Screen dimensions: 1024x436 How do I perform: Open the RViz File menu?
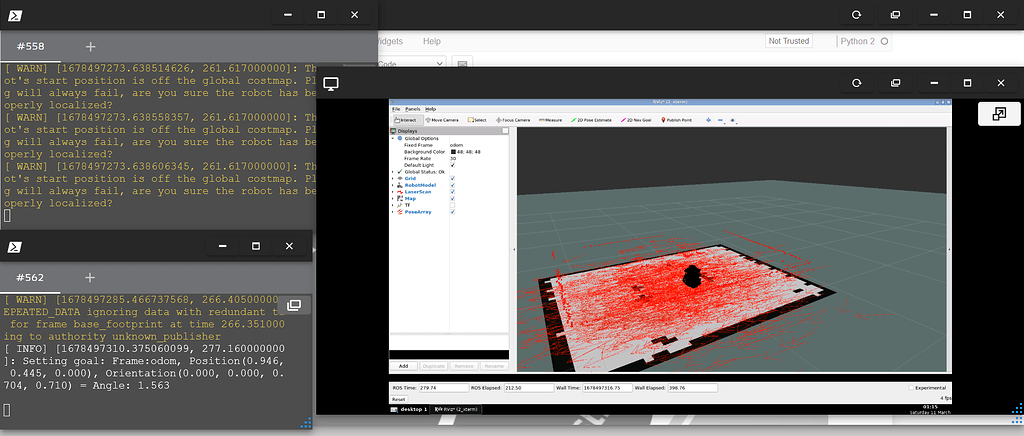pos(396,109)
